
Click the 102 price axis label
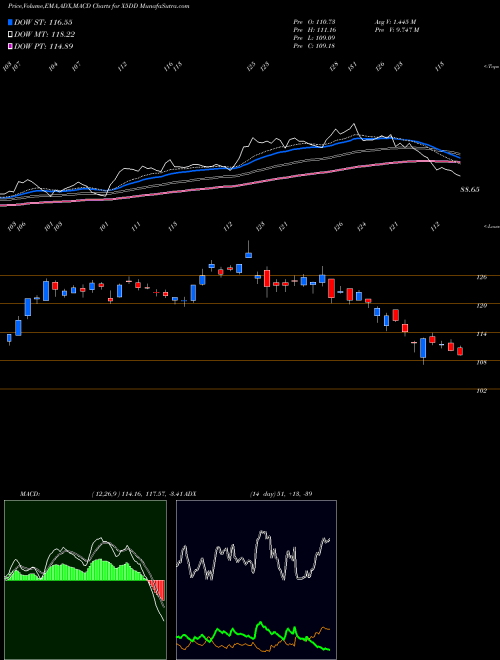coord(481,391)
